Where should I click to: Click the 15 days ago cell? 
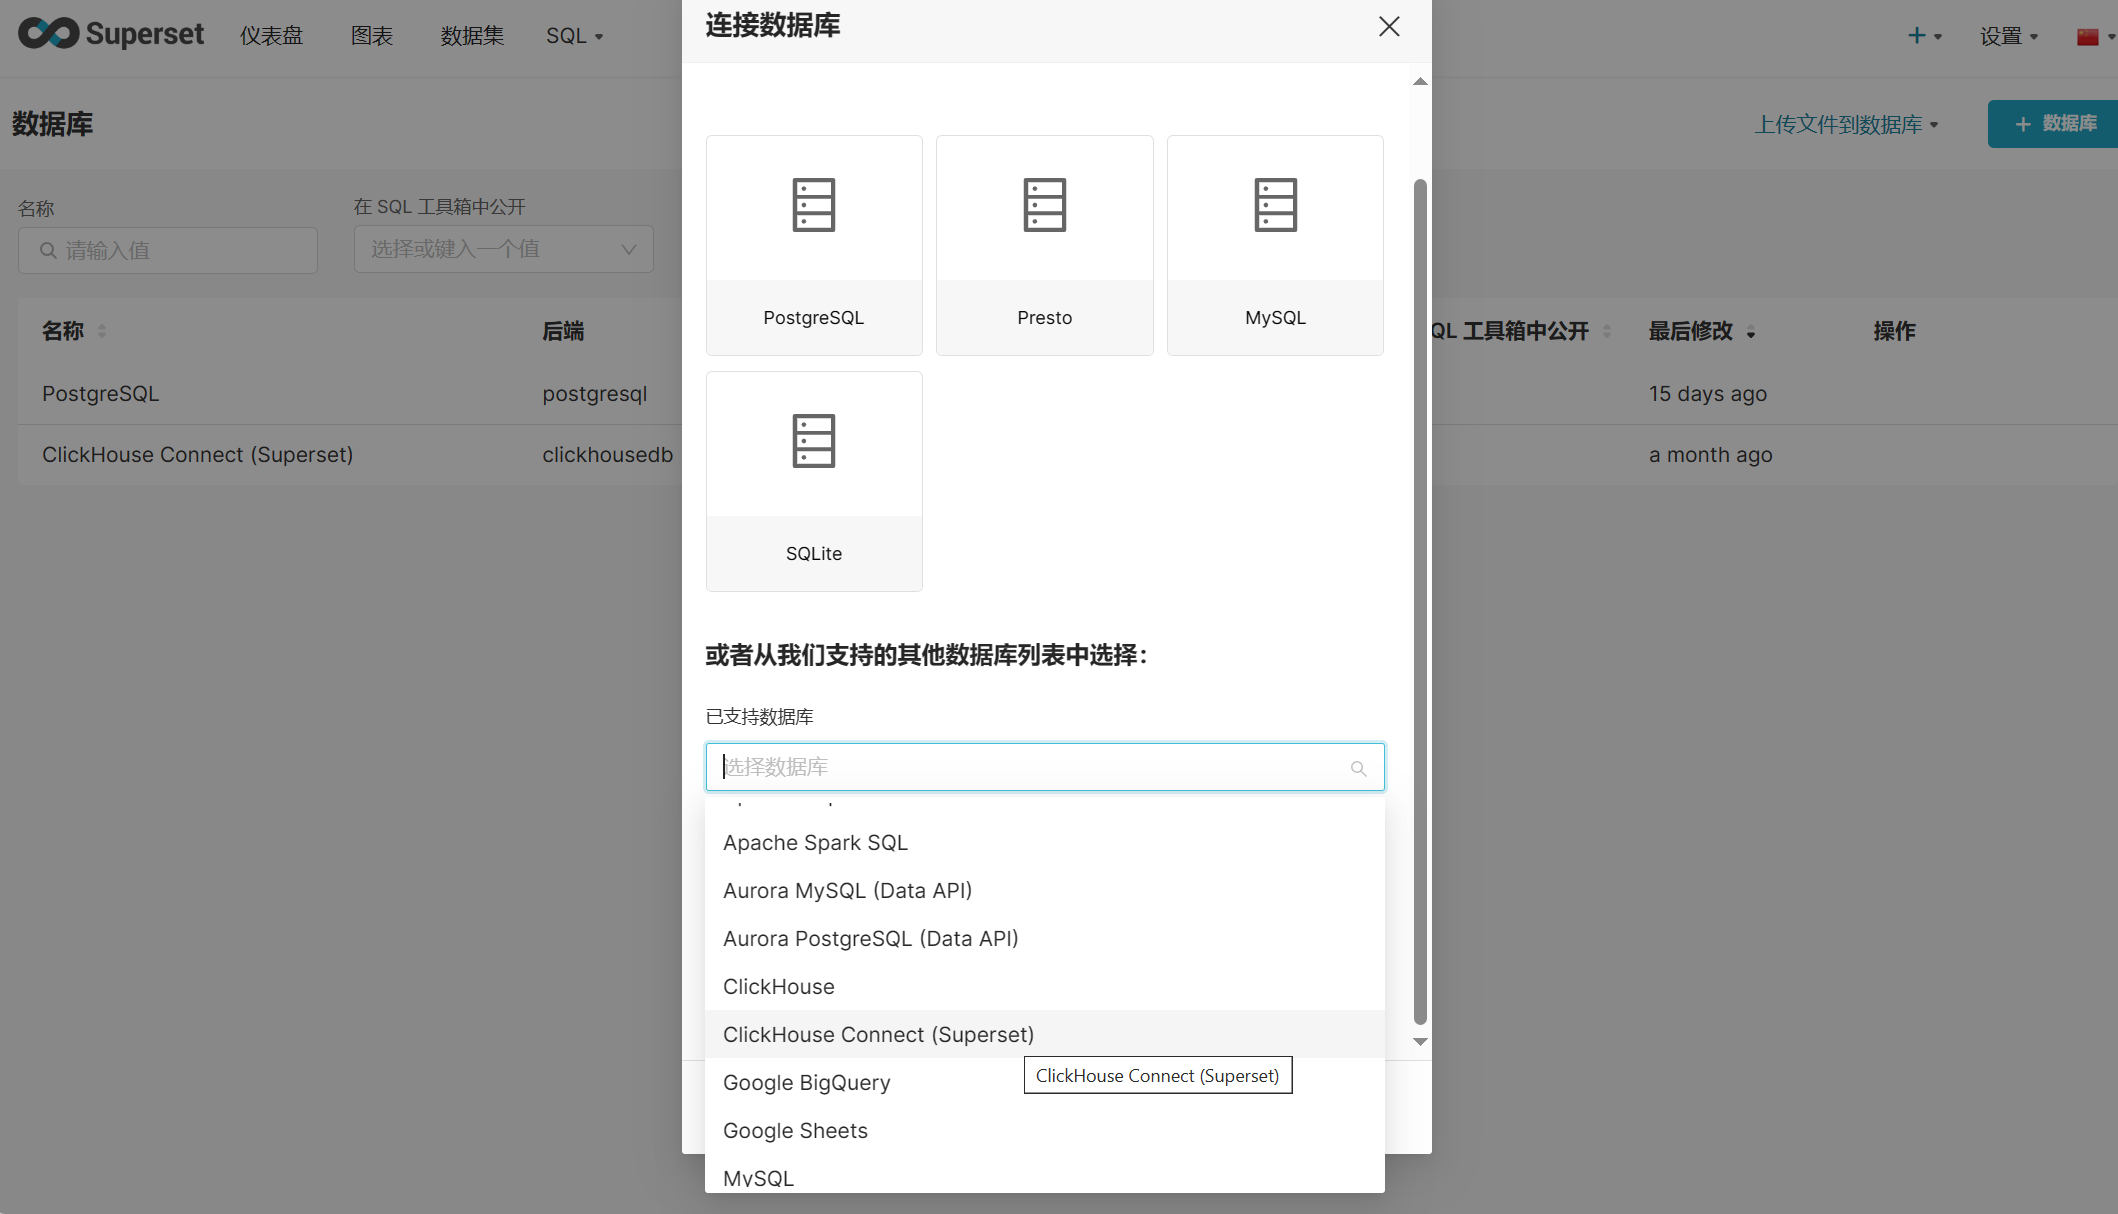click(x=1708, y=394)
